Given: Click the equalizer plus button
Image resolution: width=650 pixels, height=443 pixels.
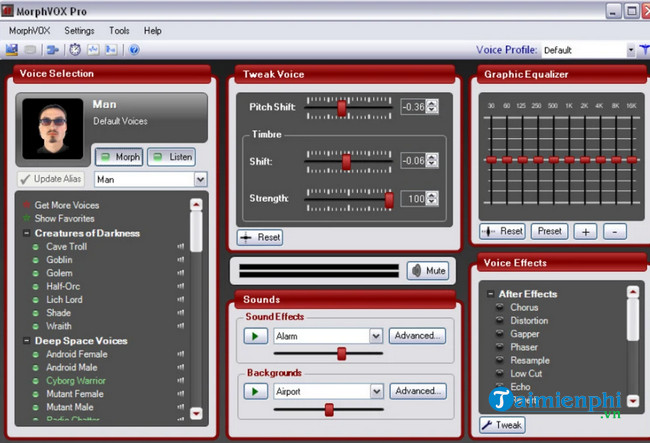Looking at the screenshot, I should [585, 232].
